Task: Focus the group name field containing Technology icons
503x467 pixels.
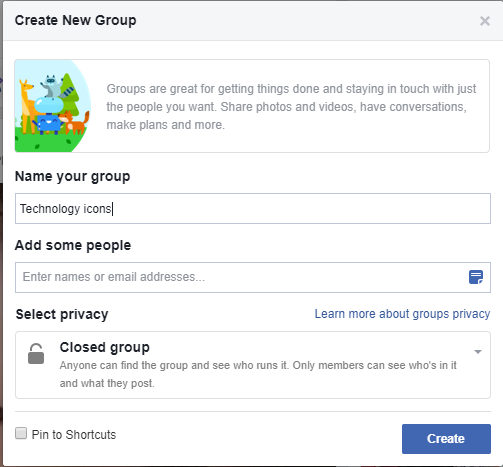Action: coord(253,208)
